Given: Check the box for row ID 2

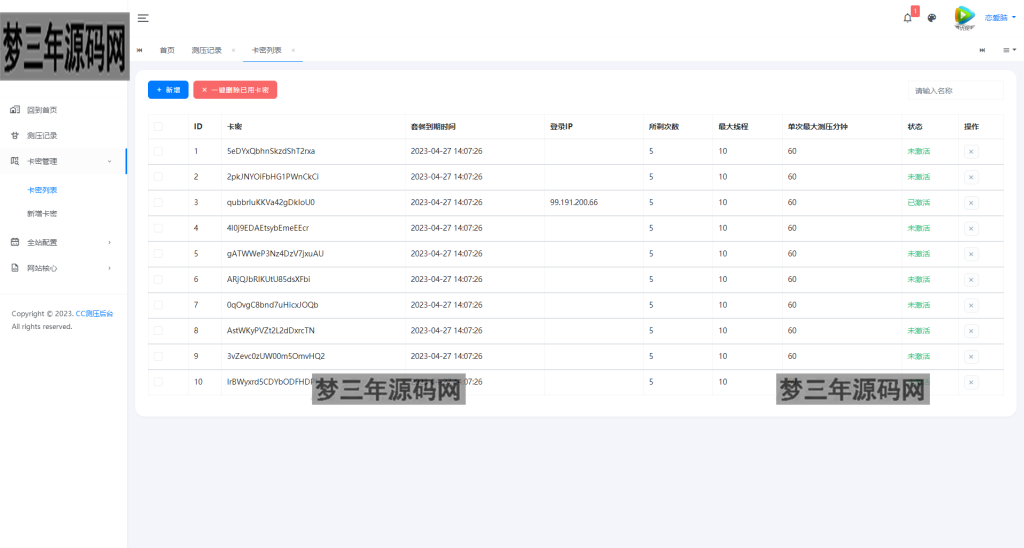Looking at the screenshot, I should click(158, 176).
